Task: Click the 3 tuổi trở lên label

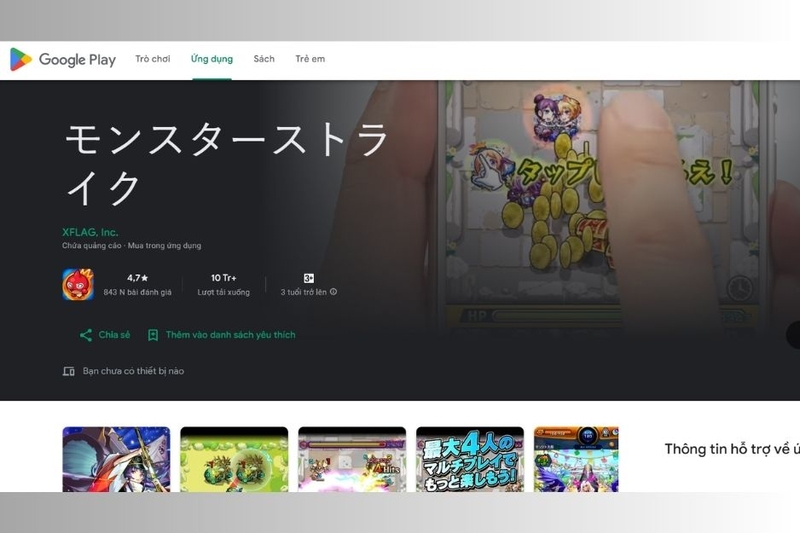Action: coord(304,292)
